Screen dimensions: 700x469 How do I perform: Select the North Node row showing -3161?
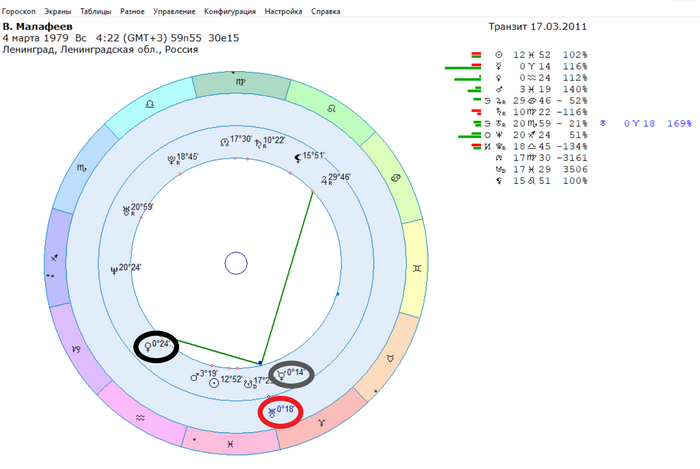[x=542, y=158]
